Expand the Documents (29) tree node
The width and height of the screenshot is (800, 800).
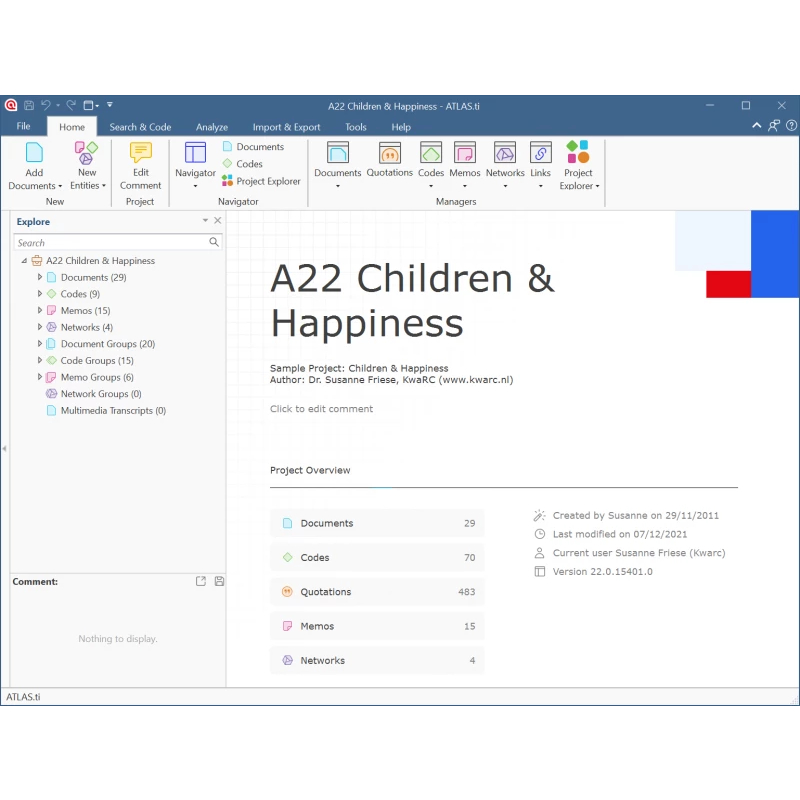point(40,277)
